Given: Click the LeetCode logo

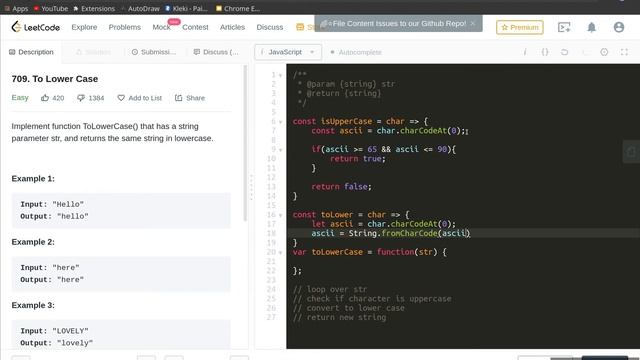Looking at the screenshot, I should [x=36, y=27].
